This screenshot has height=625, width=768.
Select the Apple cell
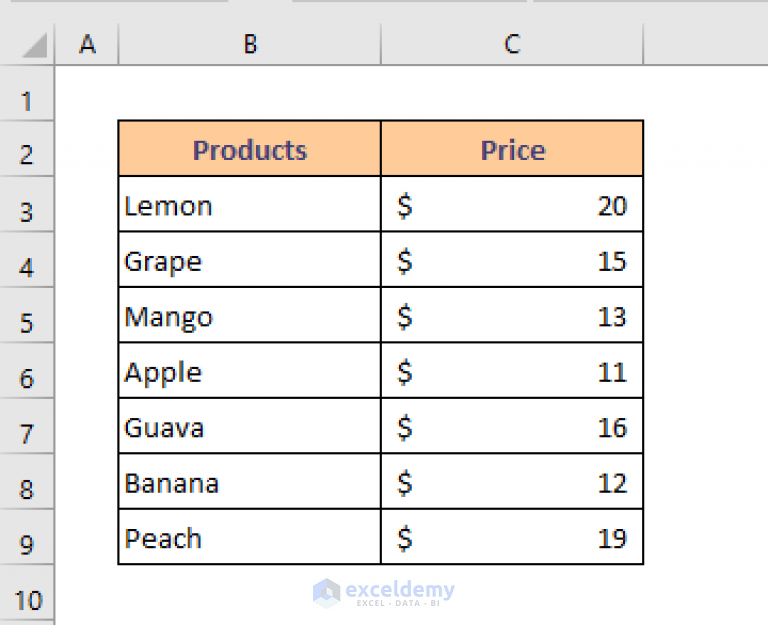coord(250,371)
